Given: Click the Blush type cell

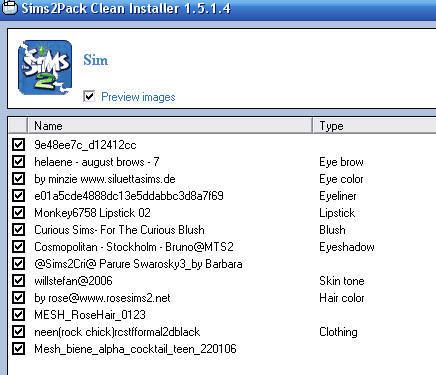Looking at the screenshot, I should [x=332, y=230].
